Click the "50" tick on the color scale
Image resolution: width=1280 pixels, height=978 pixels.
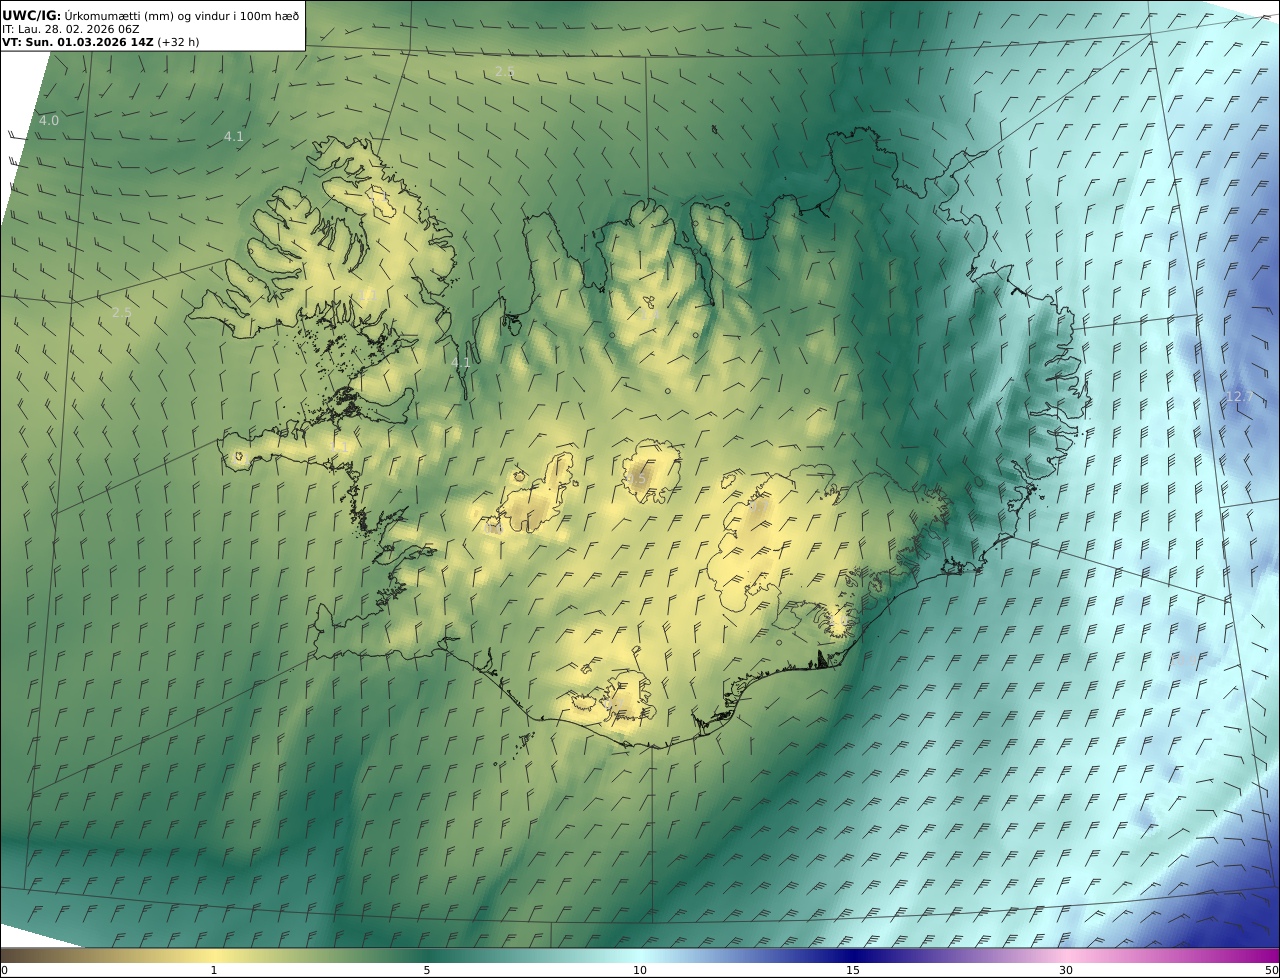[1271, 971]
